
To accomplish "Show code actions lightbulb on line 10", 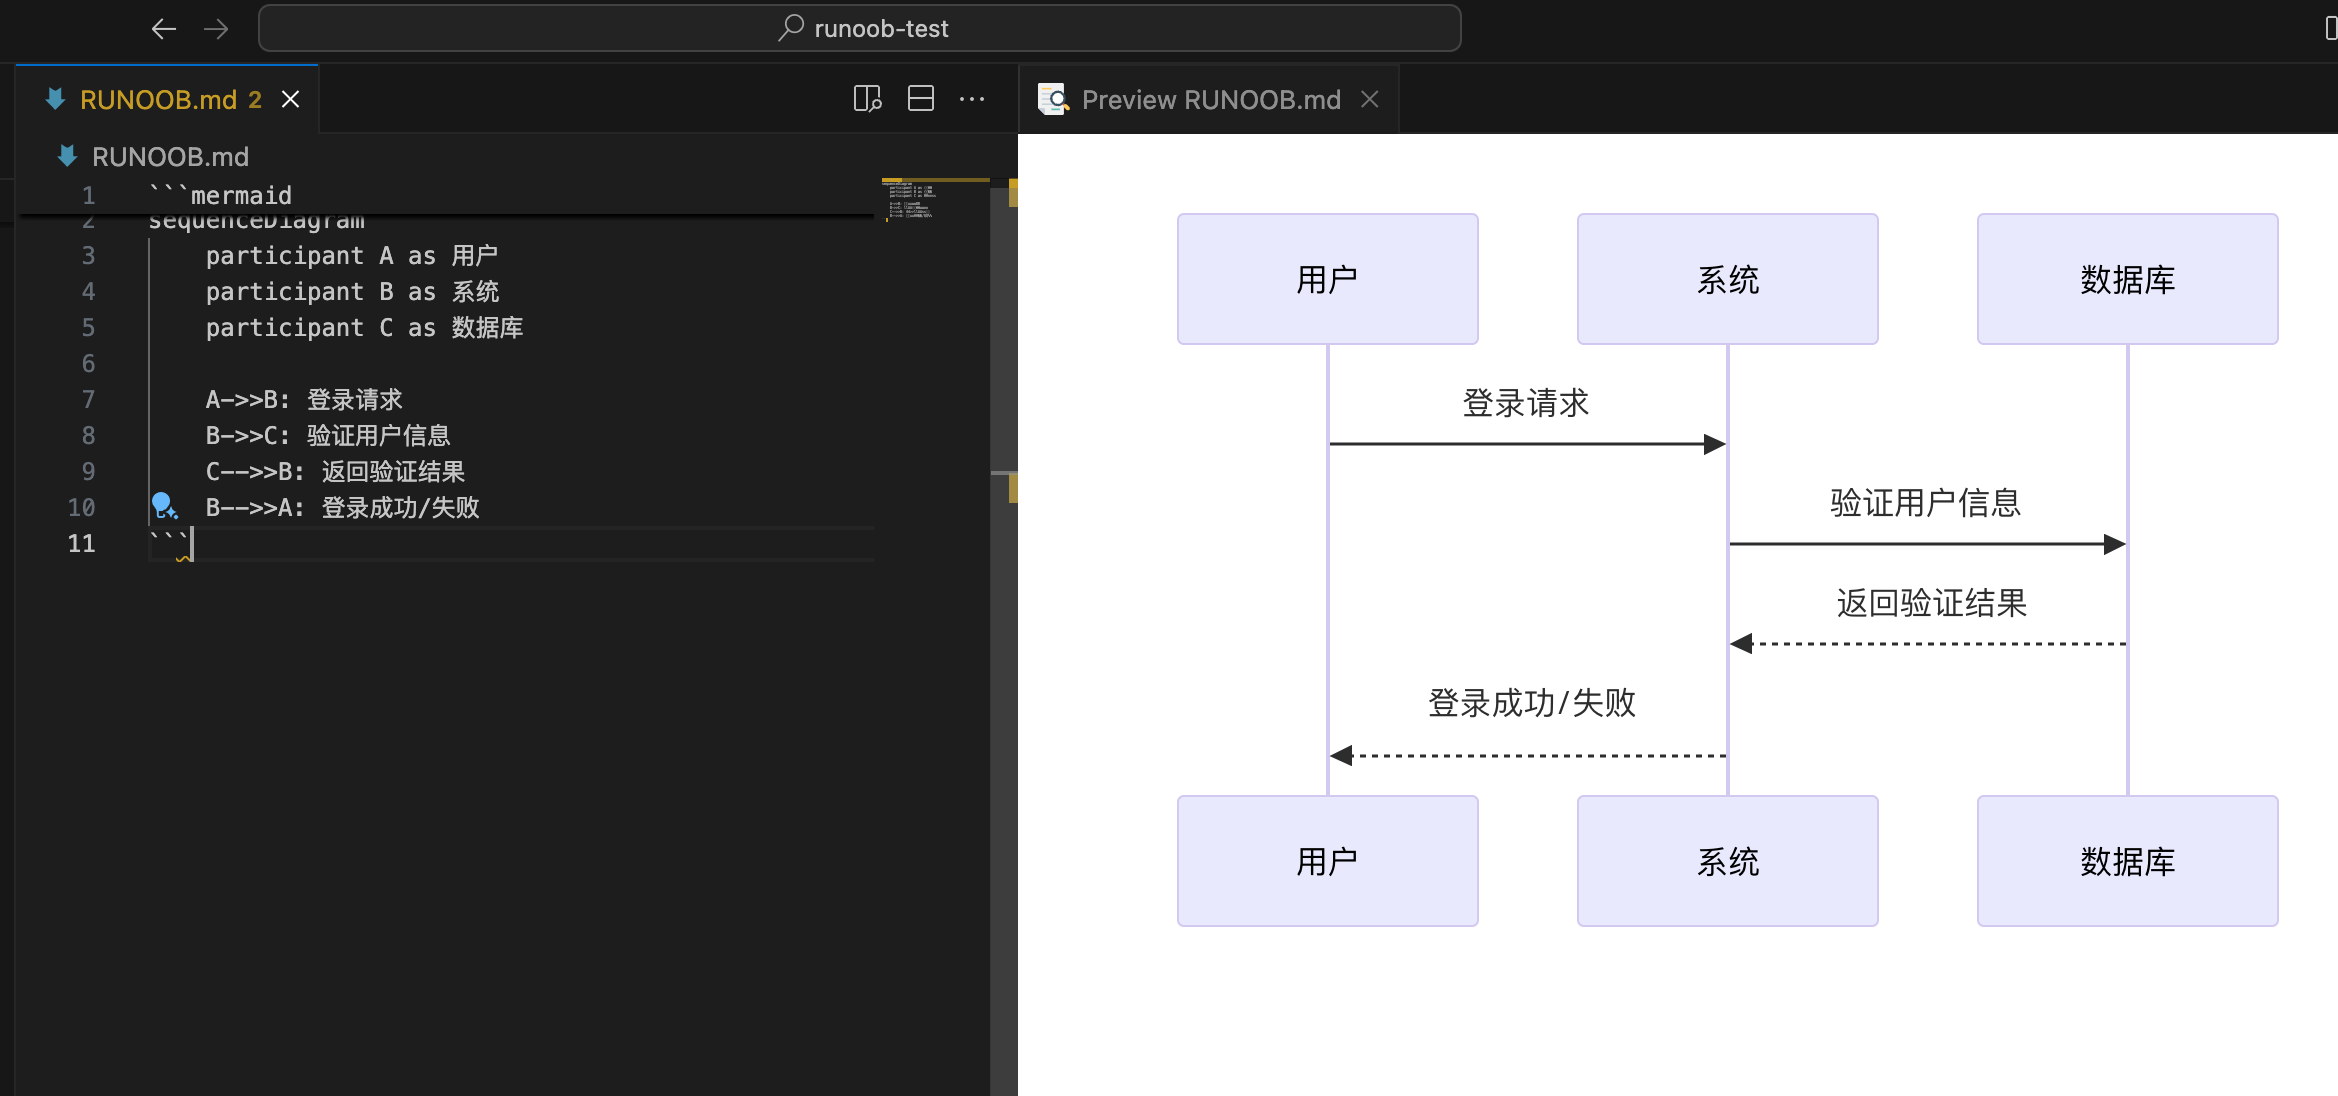I will [163, 506].
